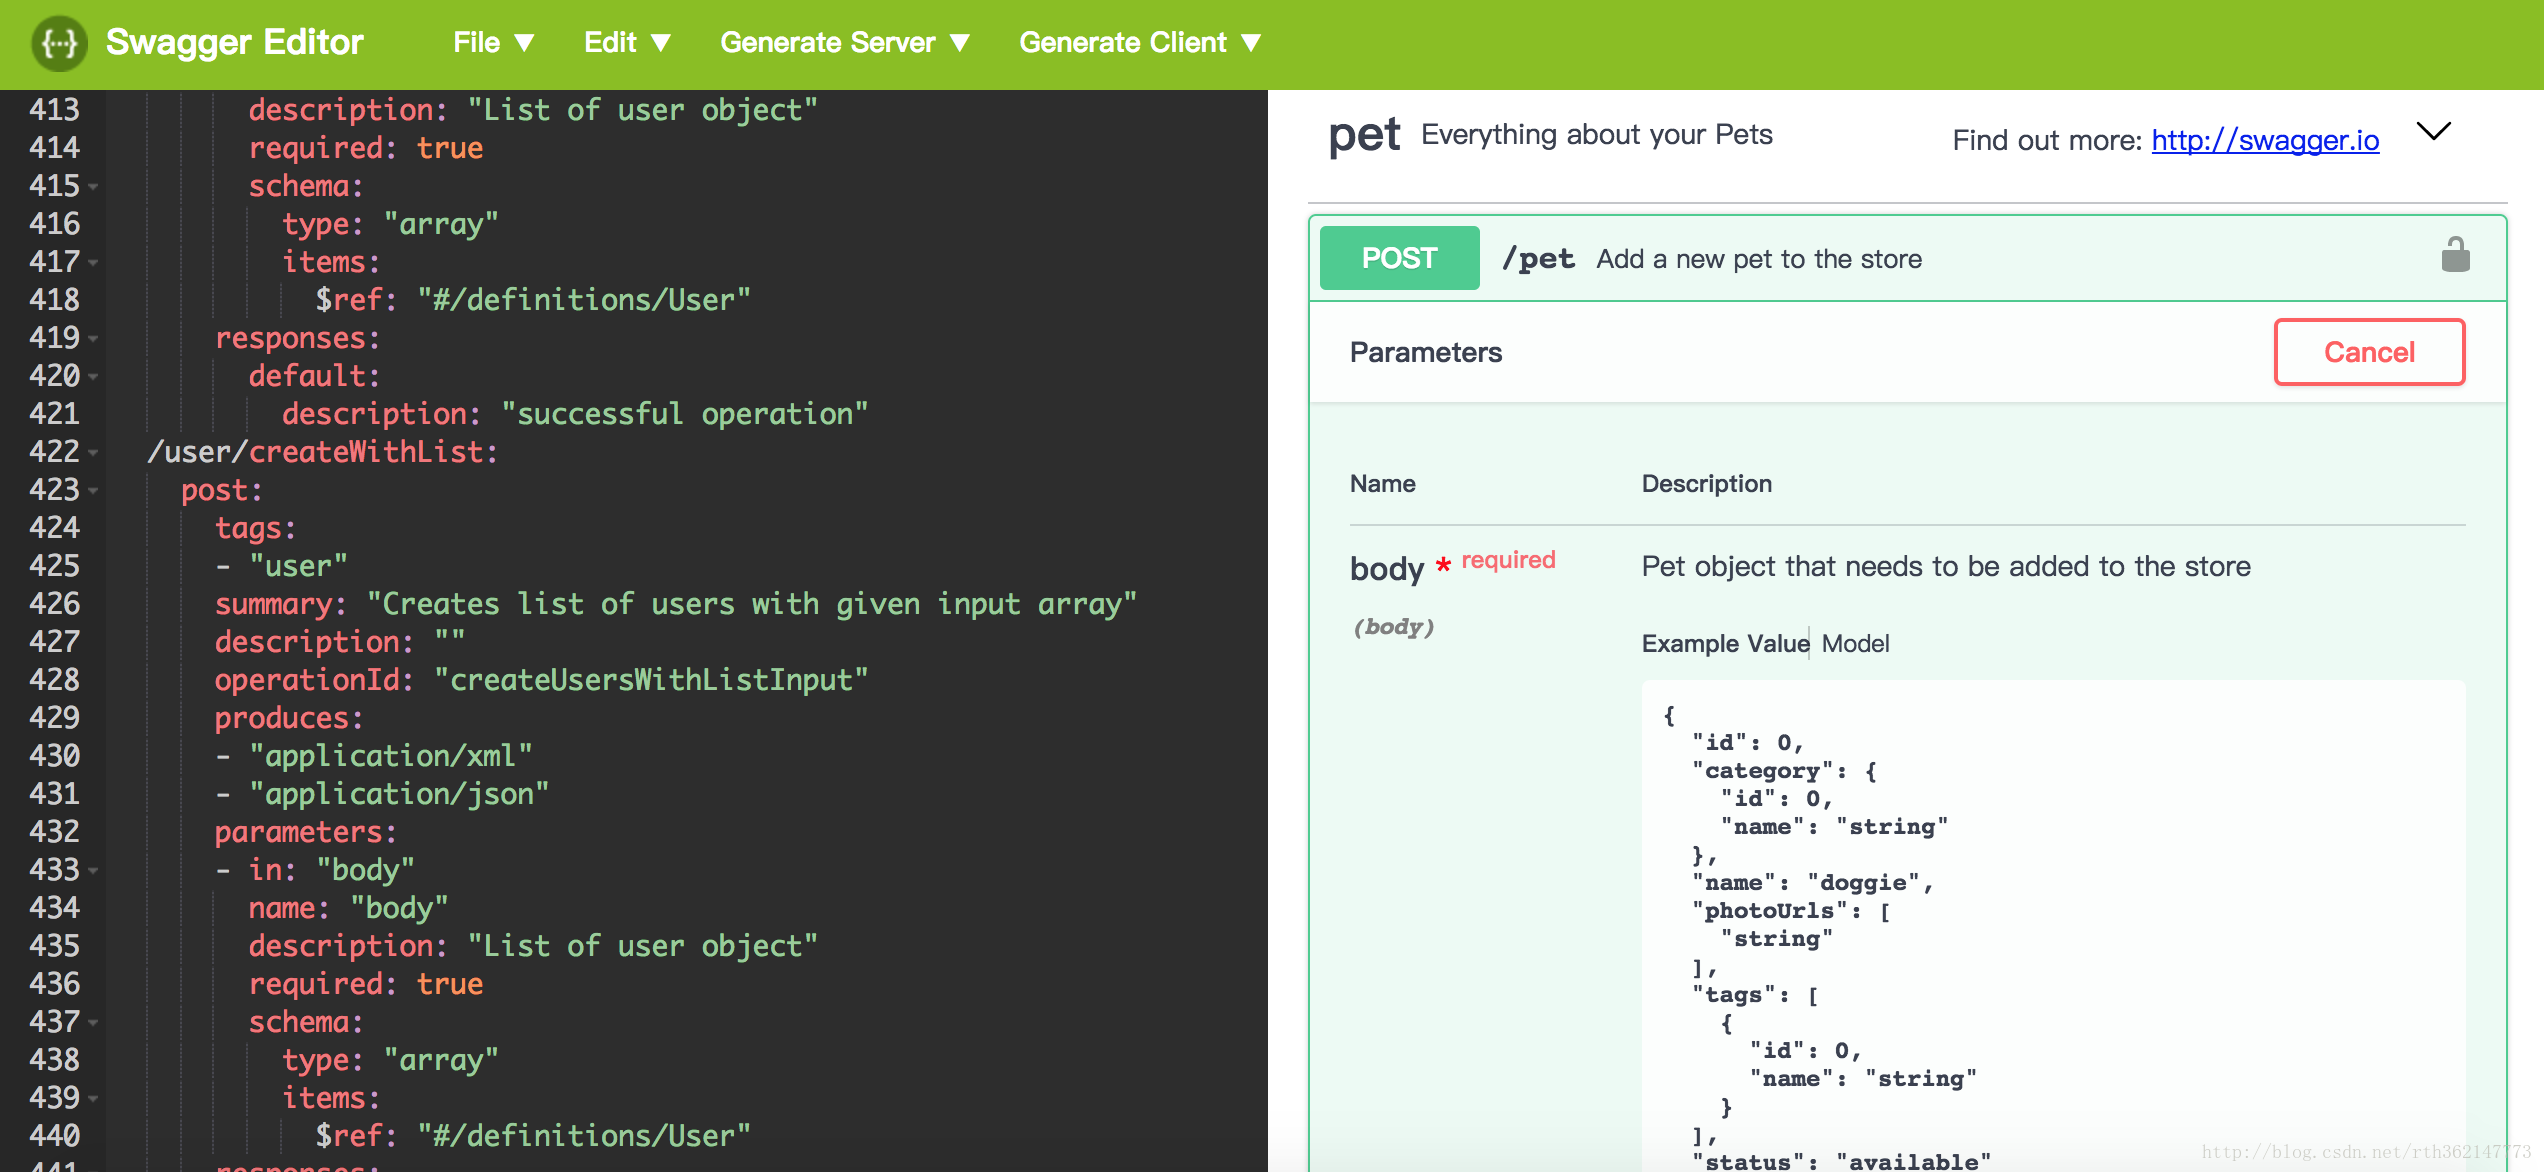Click the Cancel button
The width and height of the screenshot is (2544, 1172).
(2368, 352)
